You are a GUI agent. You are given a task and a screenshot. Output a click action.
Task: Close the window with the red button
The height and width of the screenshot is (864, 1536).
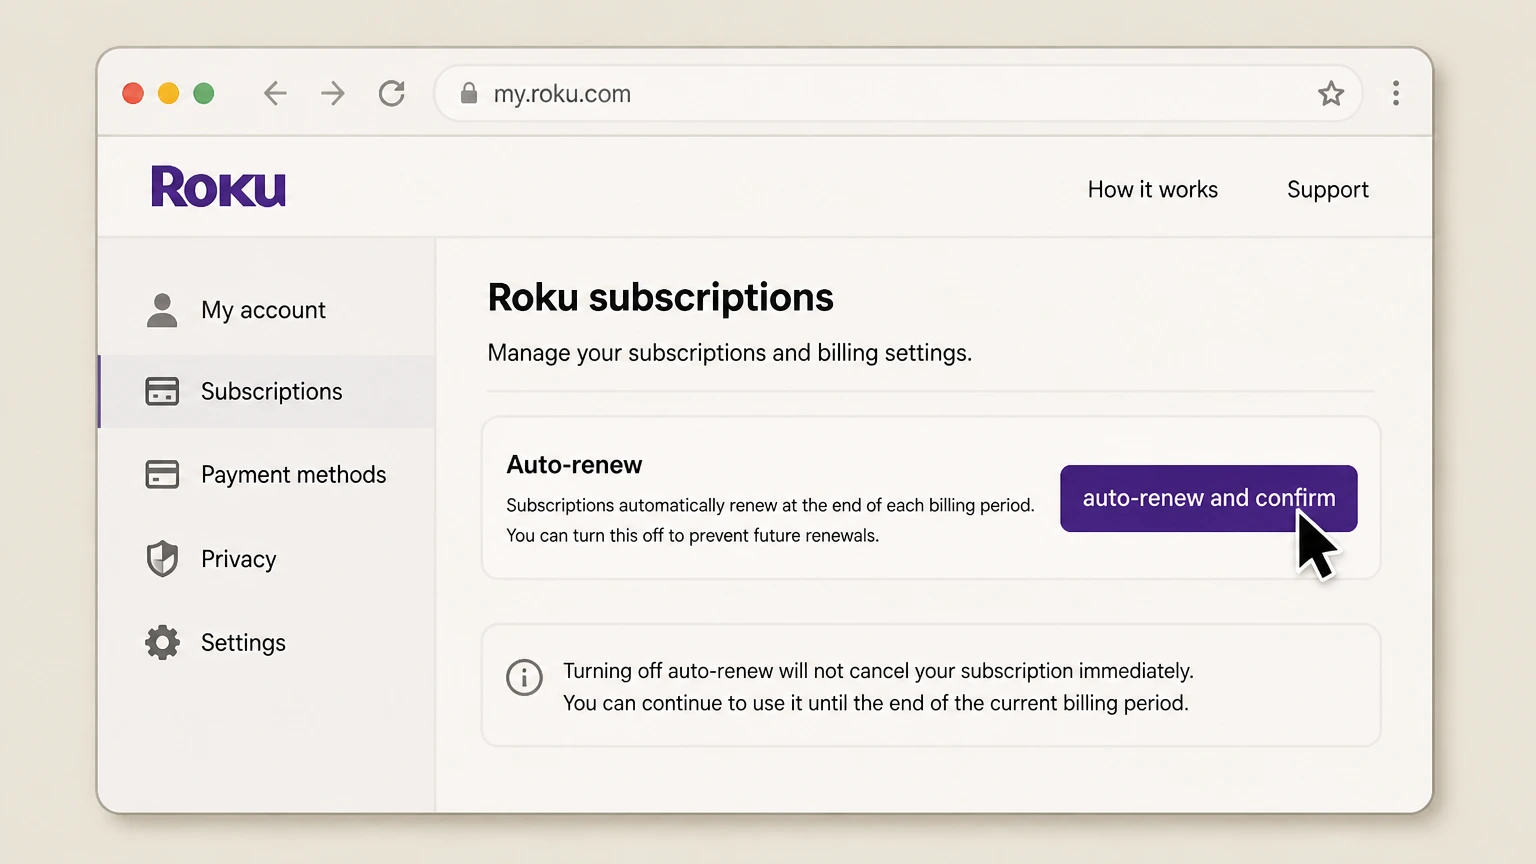coord(133,94)
